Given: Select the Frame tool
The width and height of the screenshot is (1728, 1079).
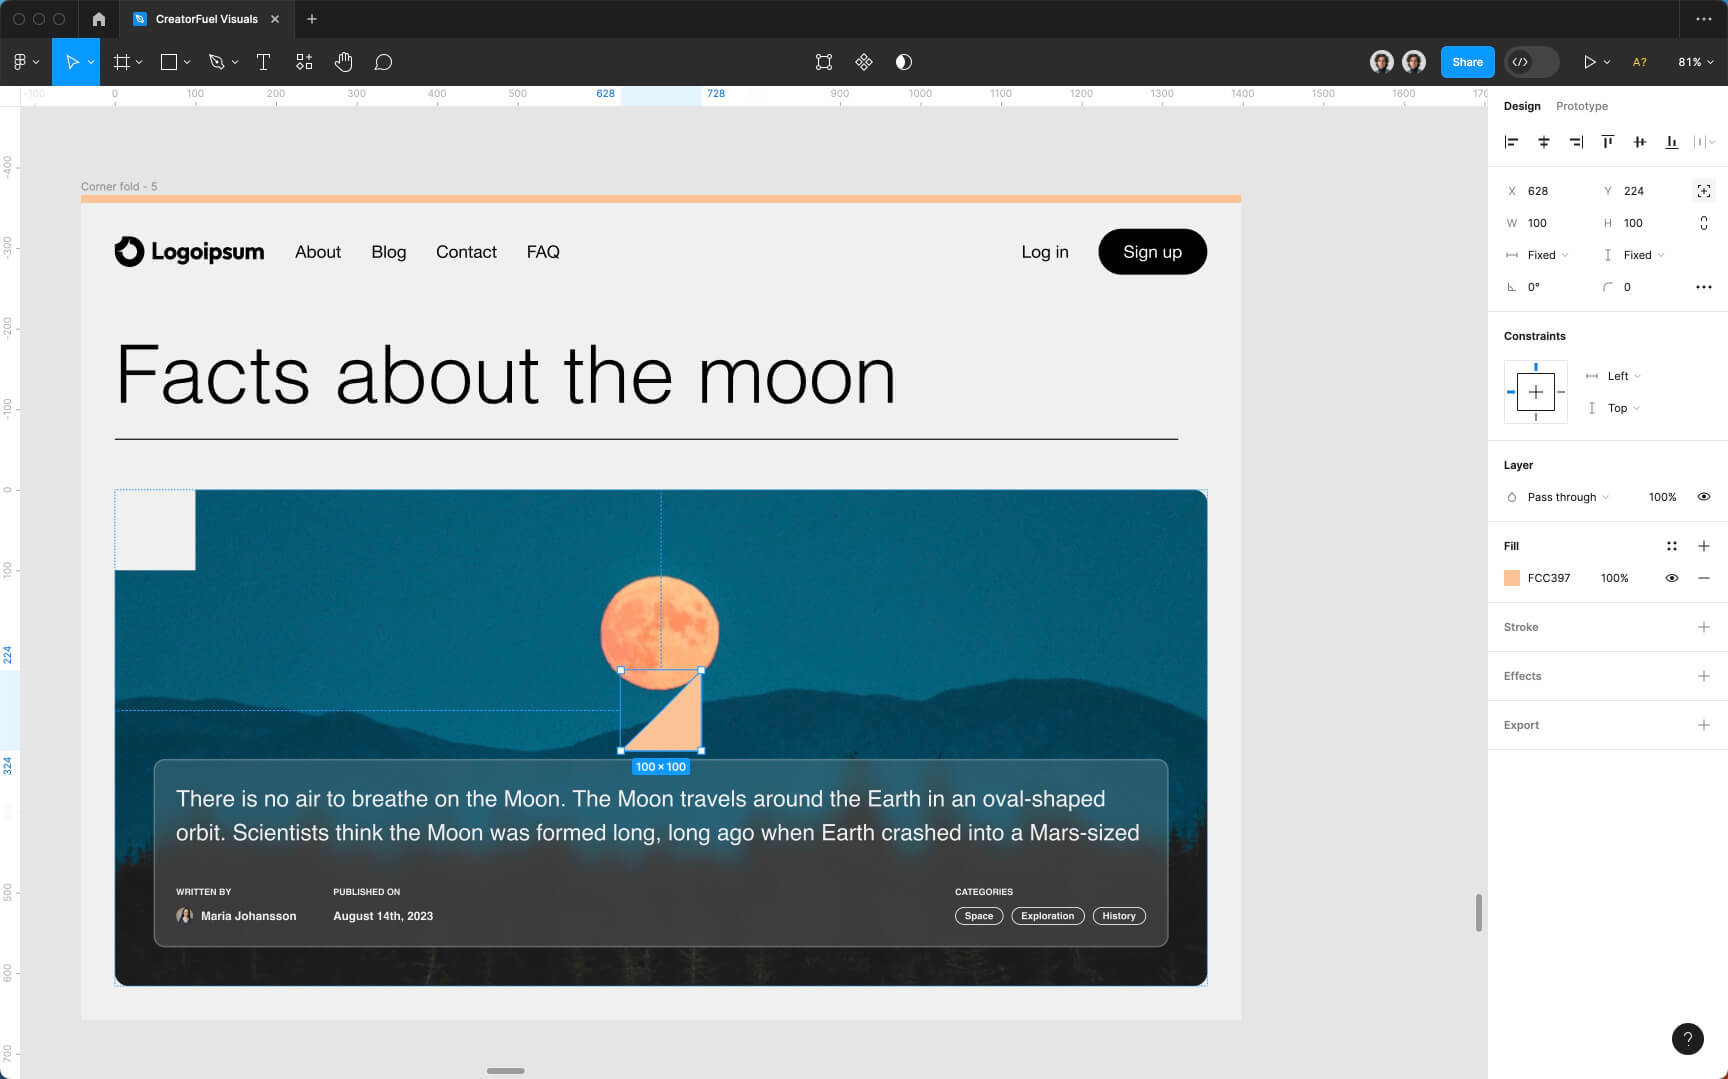Looking at the screenshot, I should point(120,61).
